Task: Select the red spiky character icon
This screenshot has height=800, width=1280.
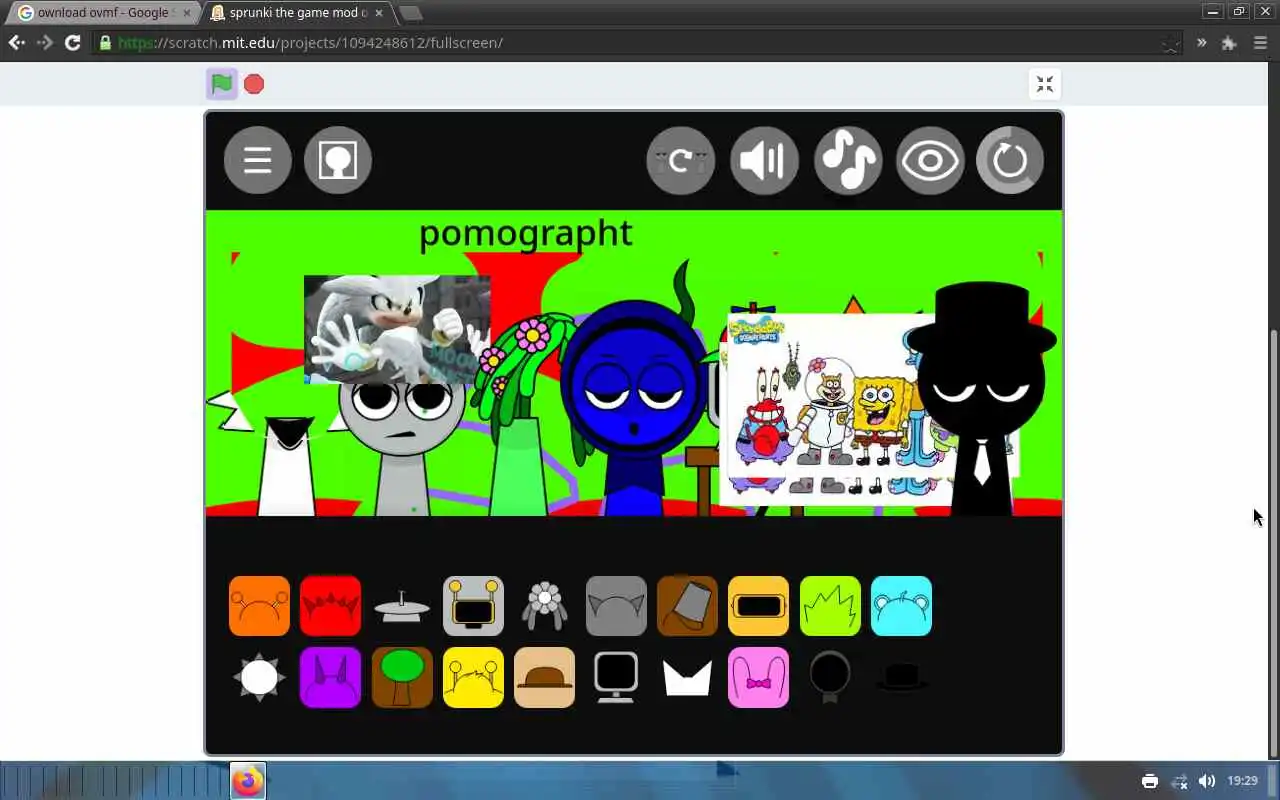Action: pyautogui.click(x=331, y=606)
